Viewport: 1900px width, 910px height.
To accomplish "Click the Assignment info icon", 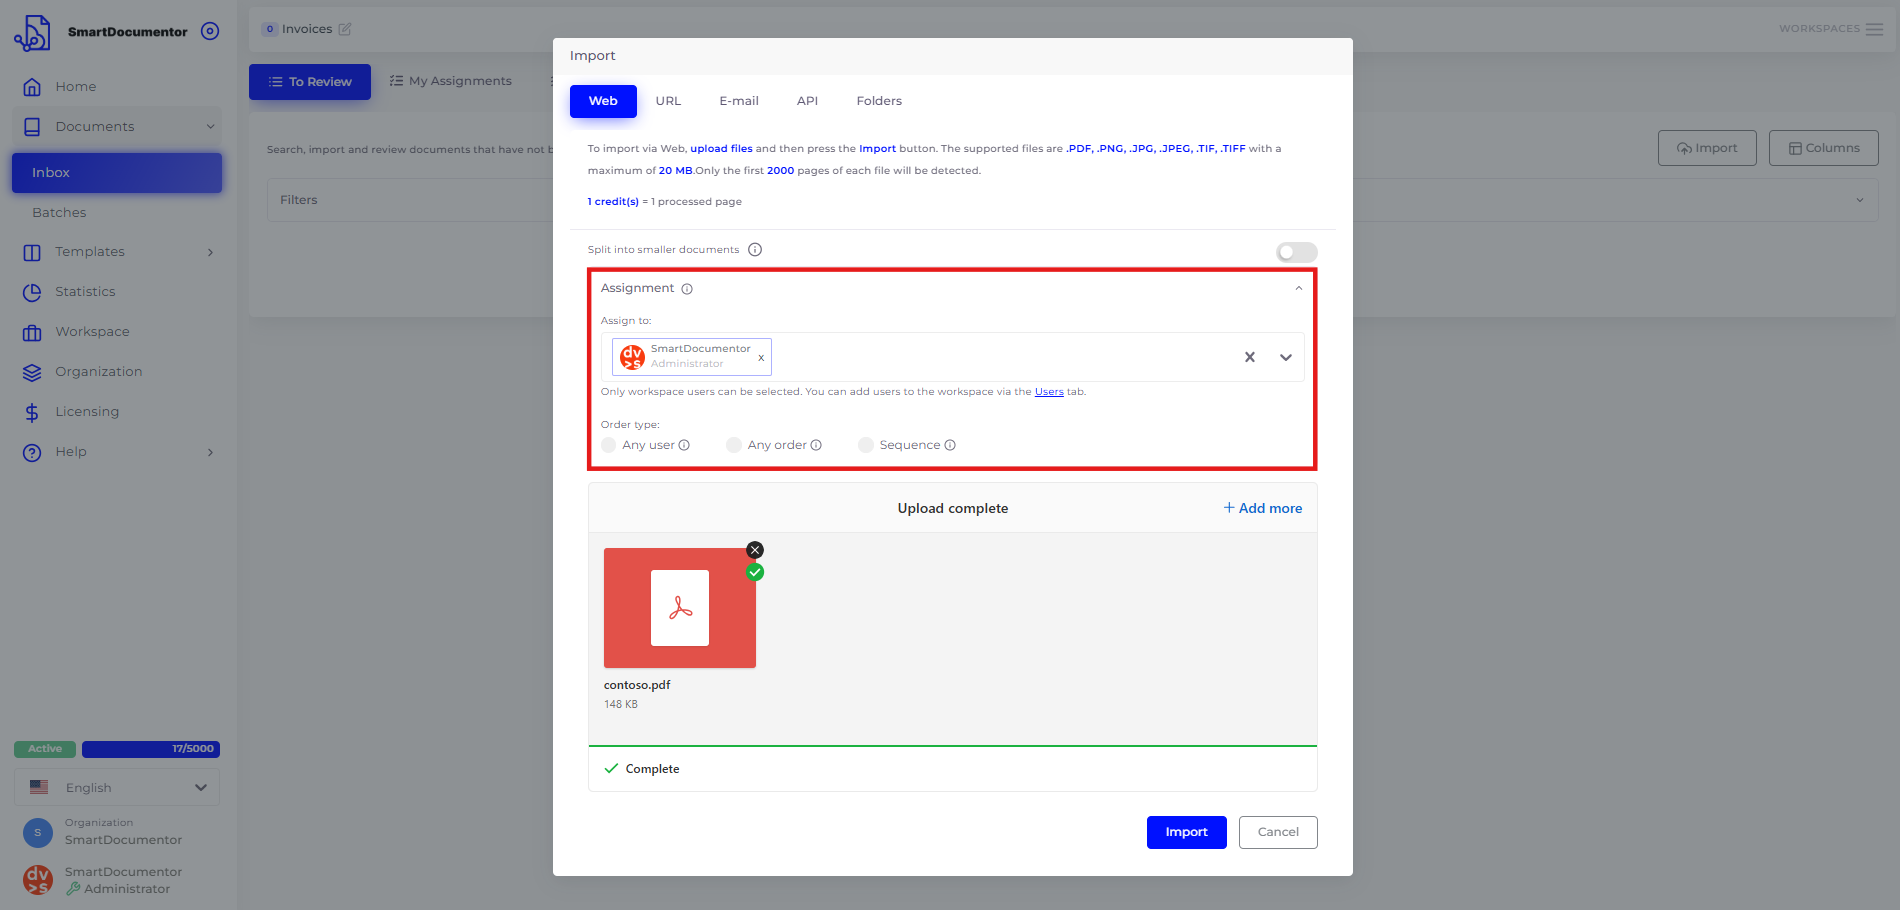I will (x=687, y=289).
